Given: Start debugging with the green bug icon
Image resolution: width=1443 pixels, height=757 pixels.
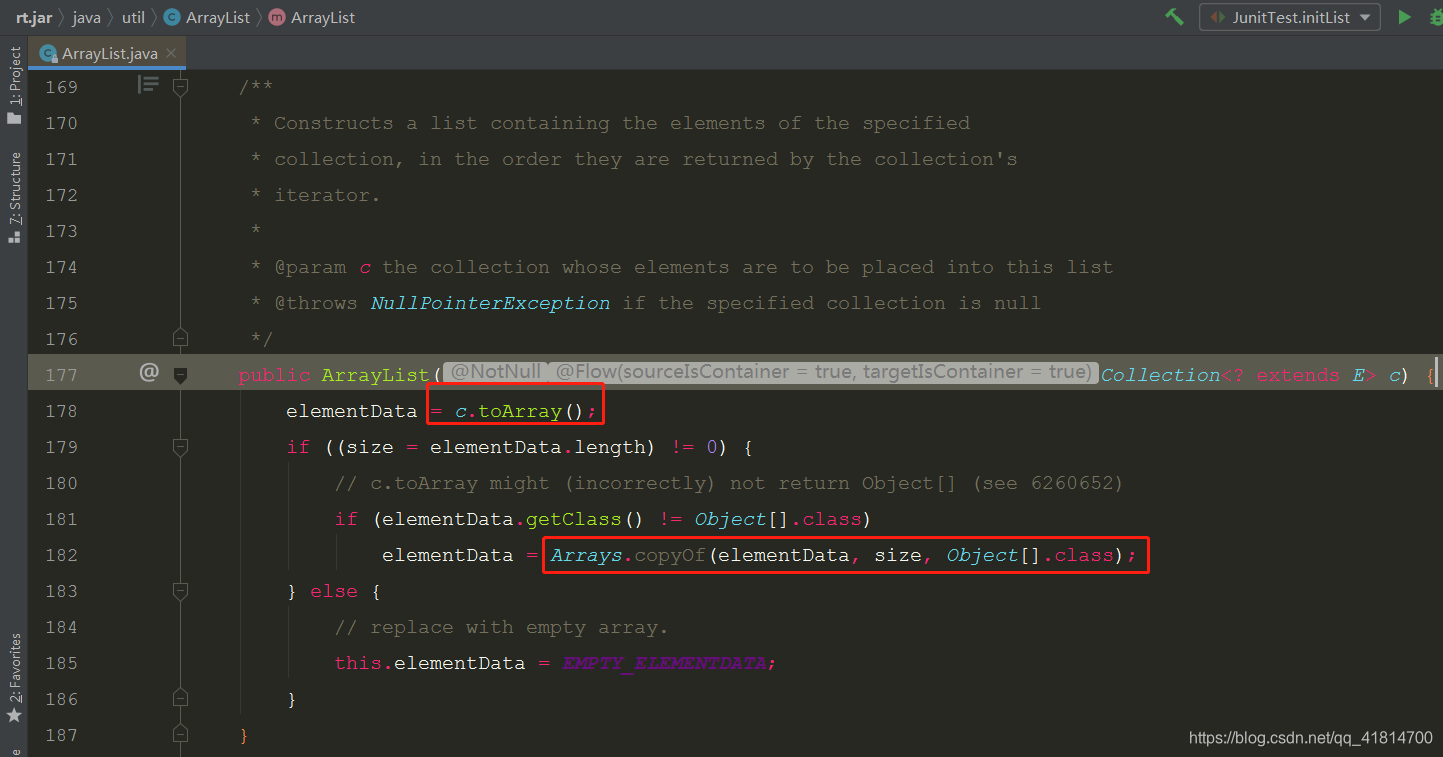Looking at the screenshot, I should [1435, 17].
